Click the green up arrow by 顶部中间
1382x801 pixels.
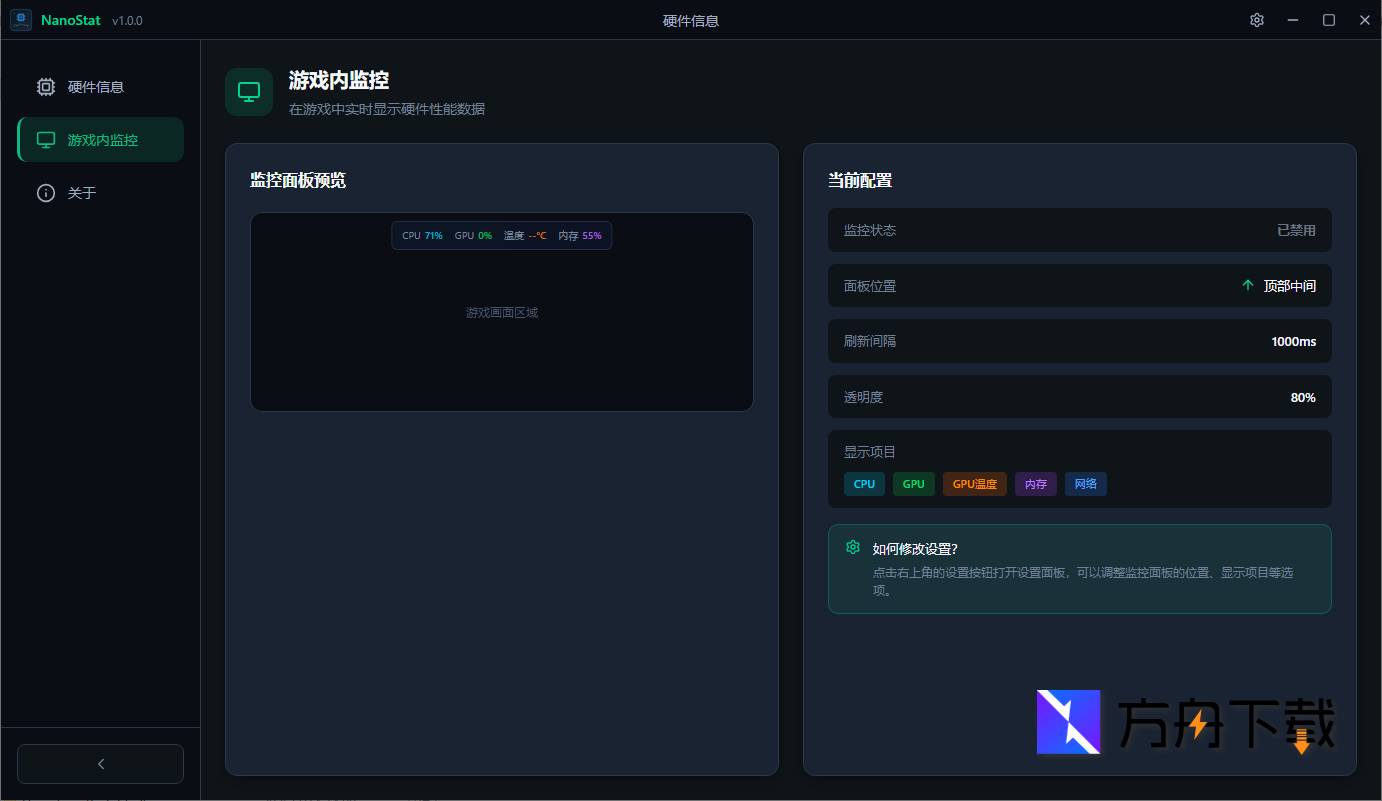(x=1247, y=286)
